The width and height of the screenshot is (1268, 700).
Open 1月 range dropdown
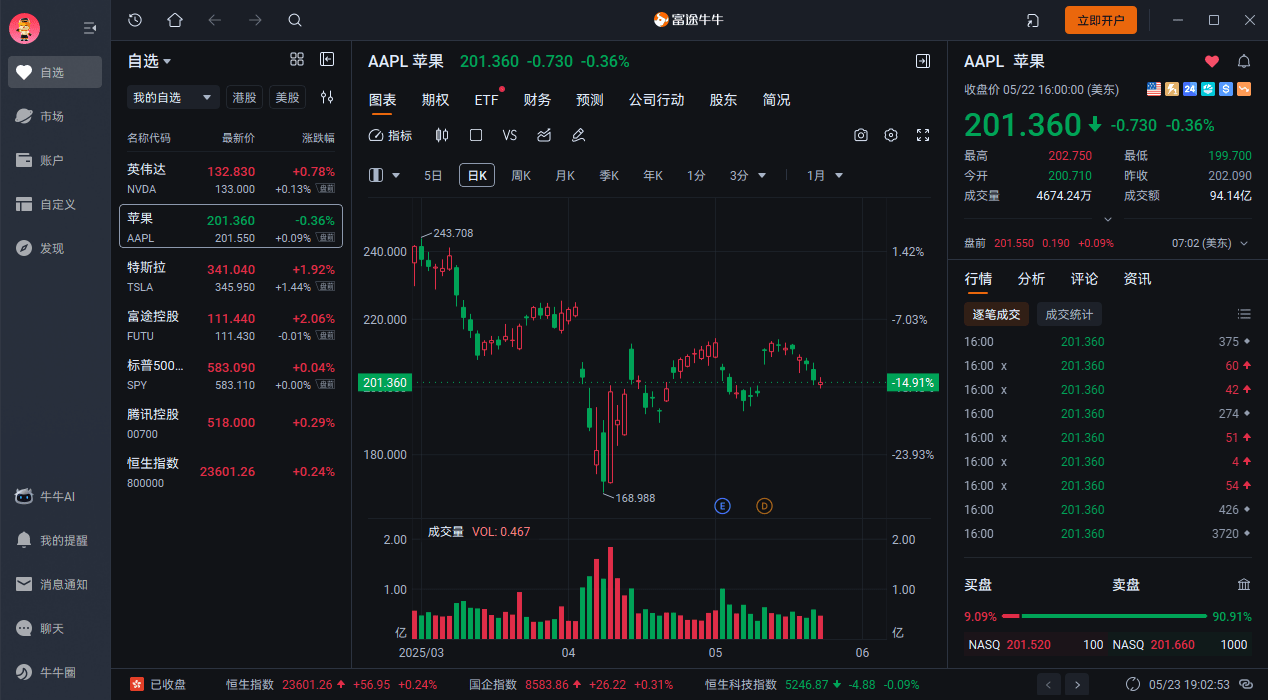(826, 175)
